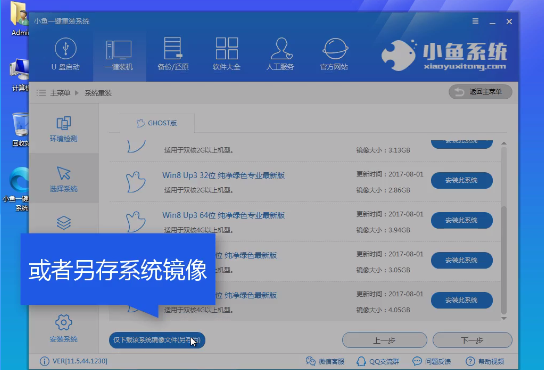
Task: Select the 选择系统 step in the sidebar
Action: click(x=63, y=179)
